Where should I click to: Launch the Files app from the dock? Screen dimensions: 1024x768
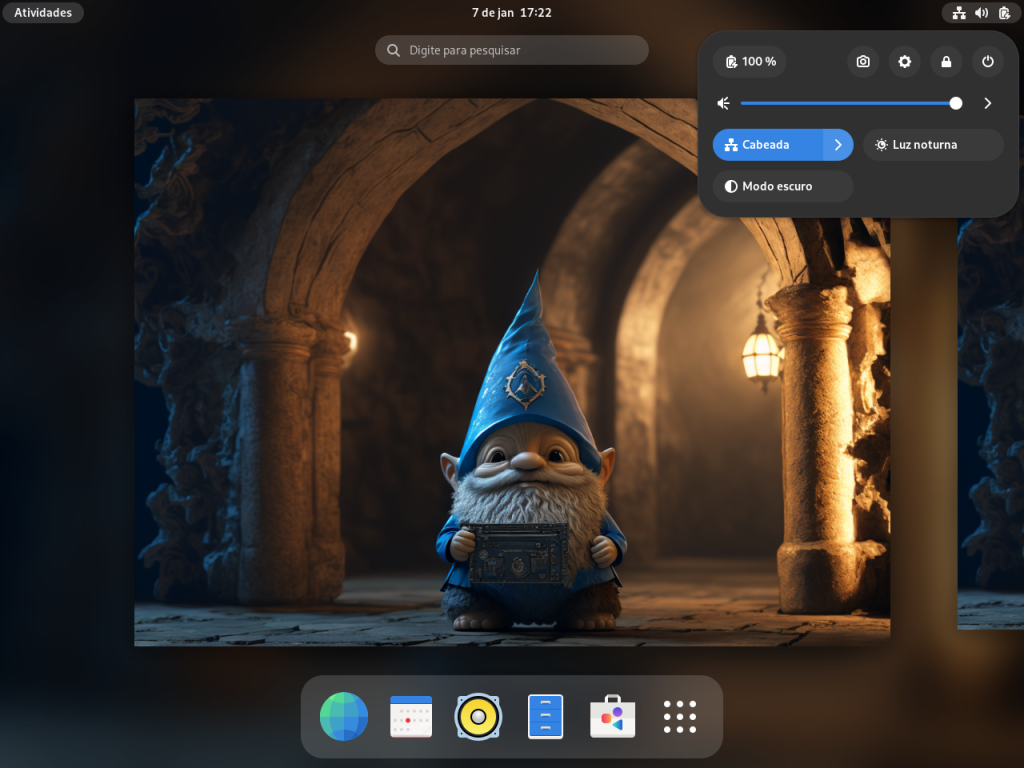[x=545, y=716]
